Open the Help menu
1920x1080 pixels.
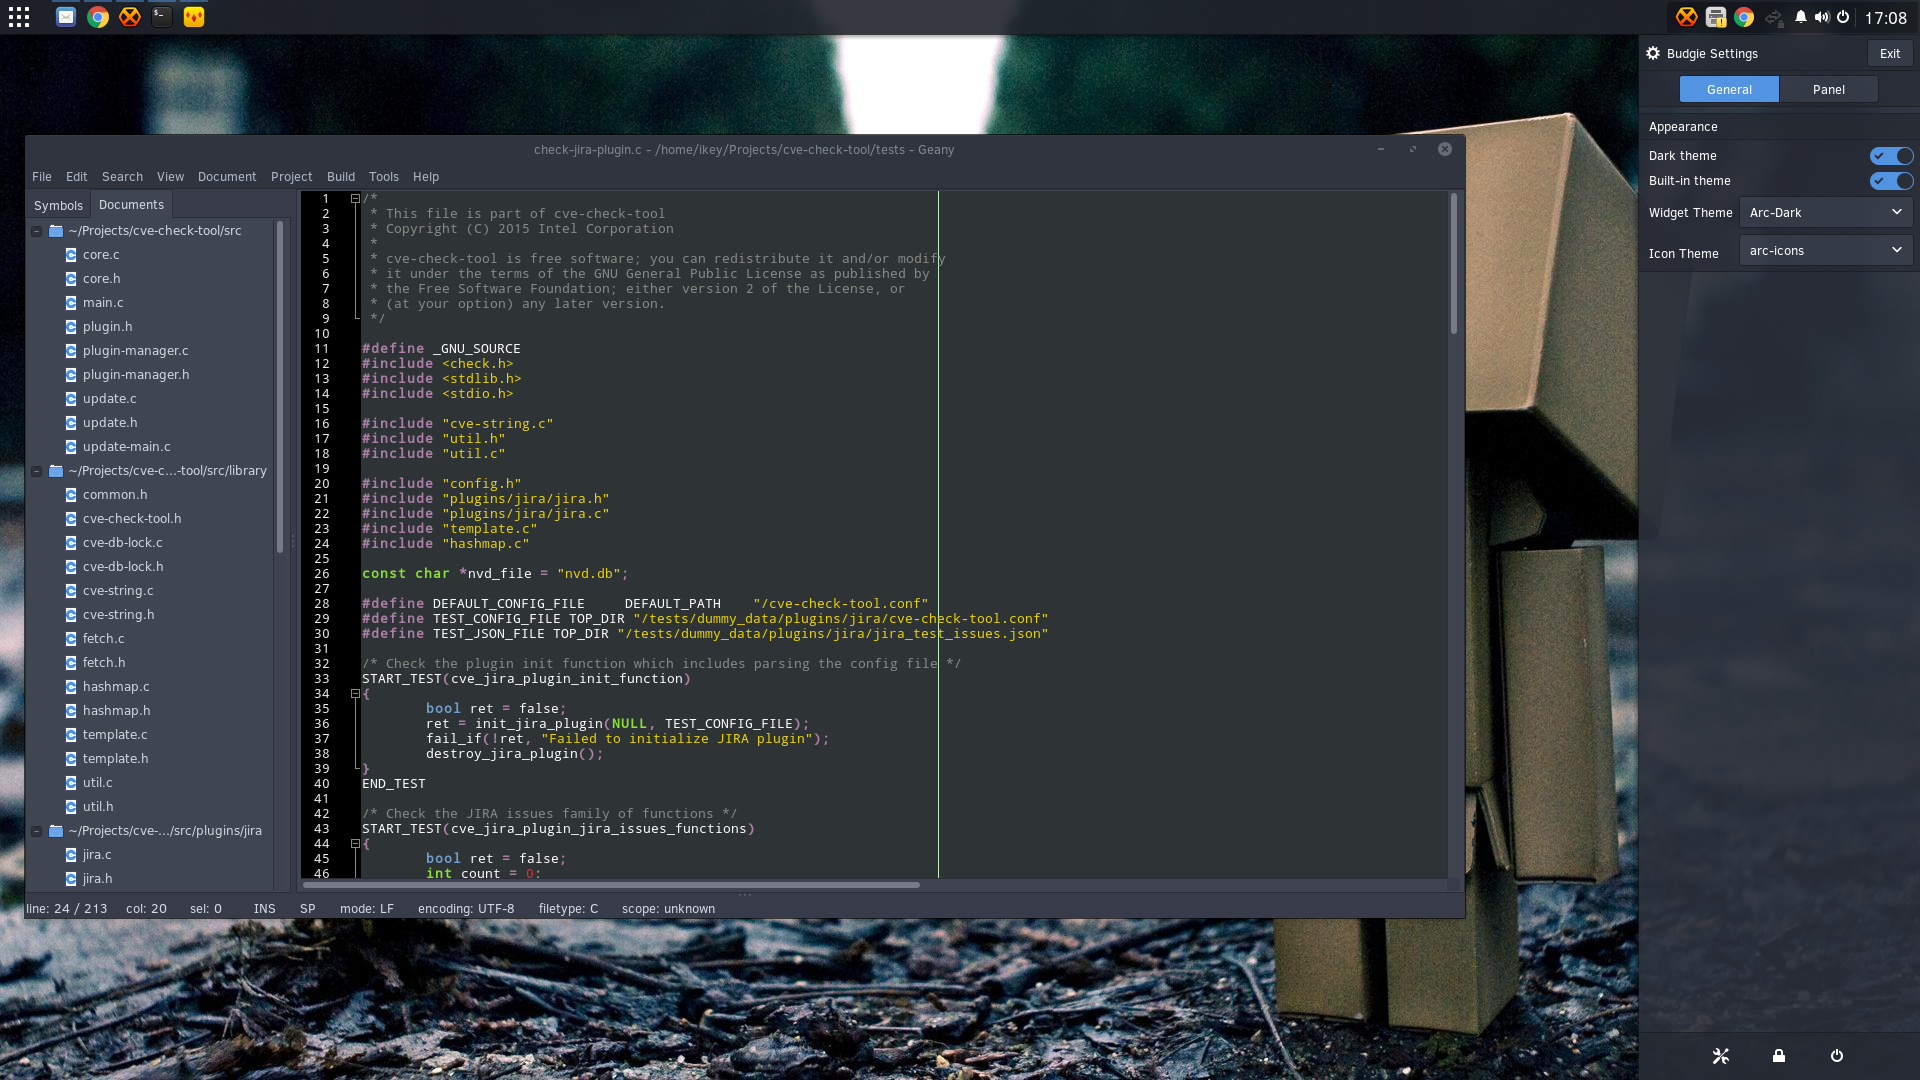point(426,177)
